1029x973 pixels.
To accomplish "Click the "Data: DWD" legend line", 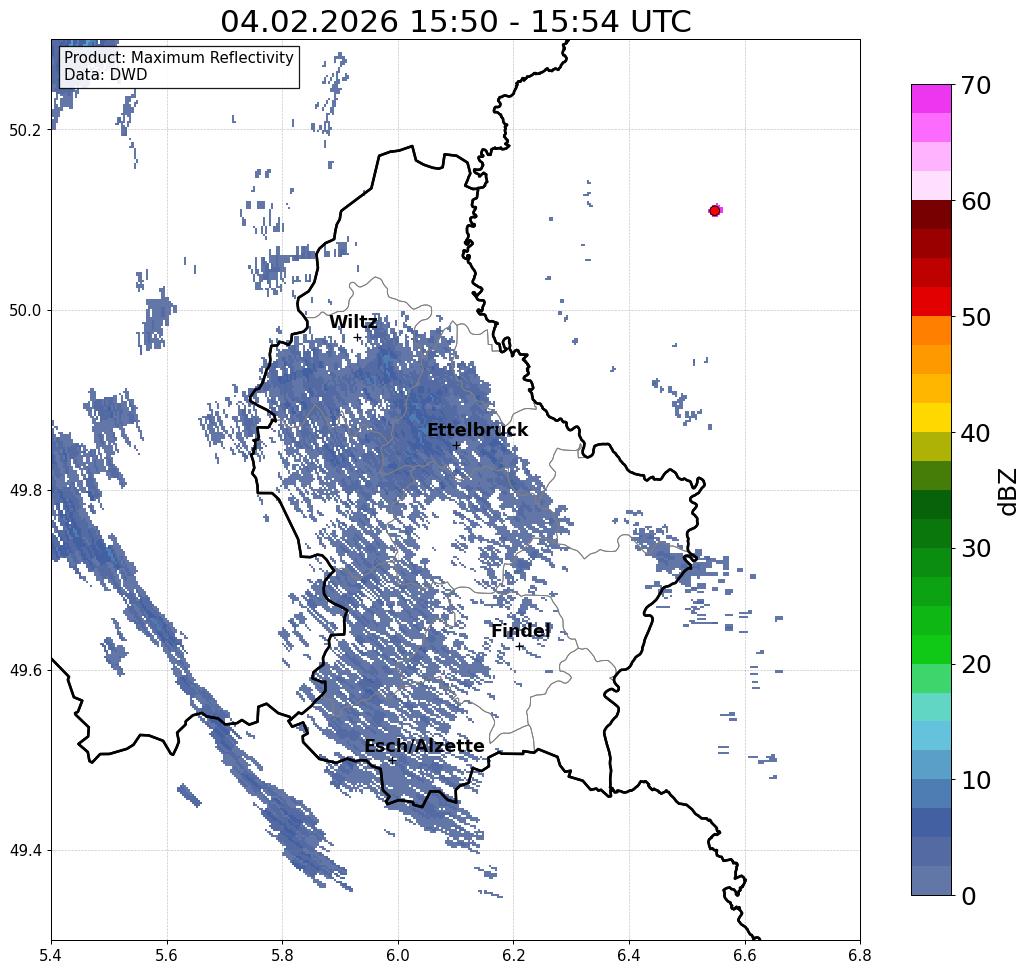I will pos(106,75).
